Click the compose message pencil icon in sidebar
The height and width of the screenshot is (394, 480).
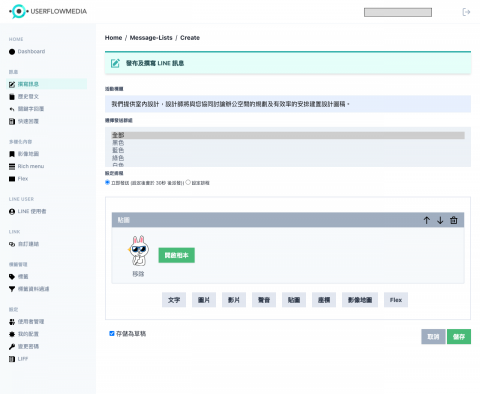[12, 84]
